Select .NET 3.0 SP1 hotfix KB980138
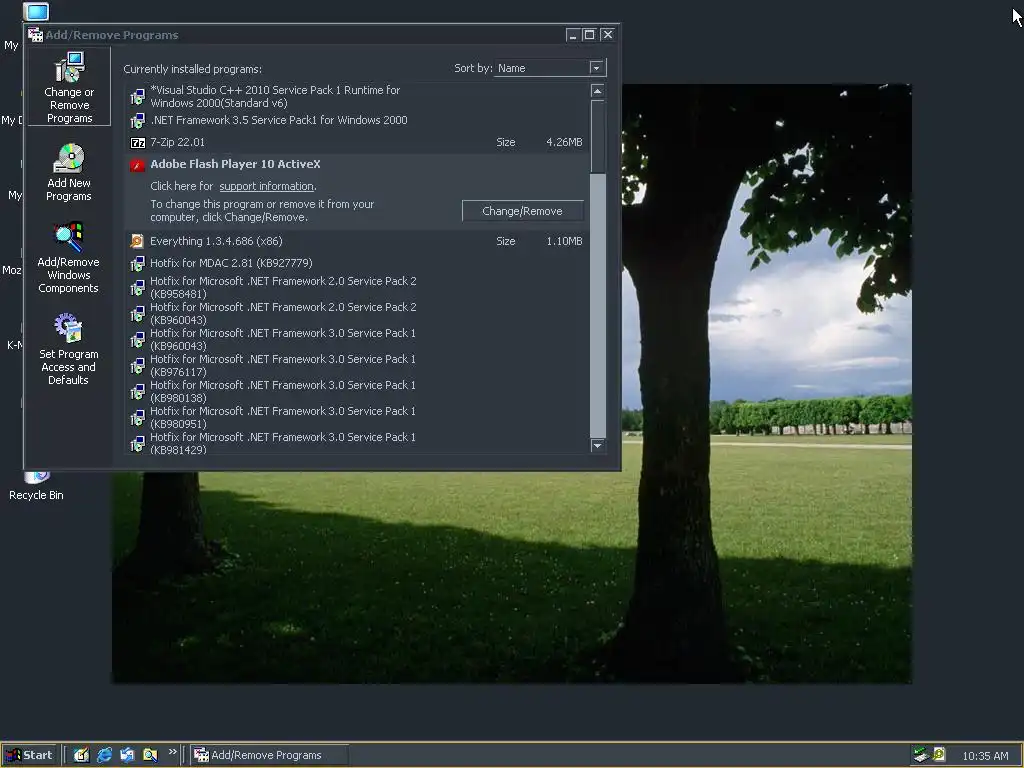The image size is (1024, 768). 357,391
